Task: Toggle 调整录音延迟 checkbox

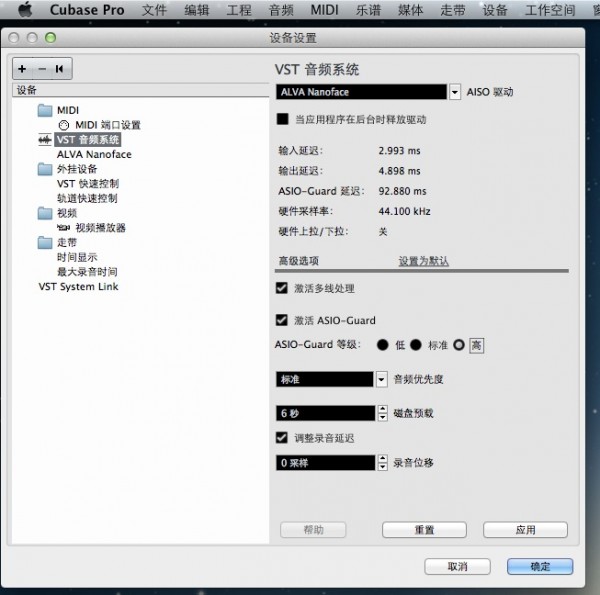Action: click(282, 437)
